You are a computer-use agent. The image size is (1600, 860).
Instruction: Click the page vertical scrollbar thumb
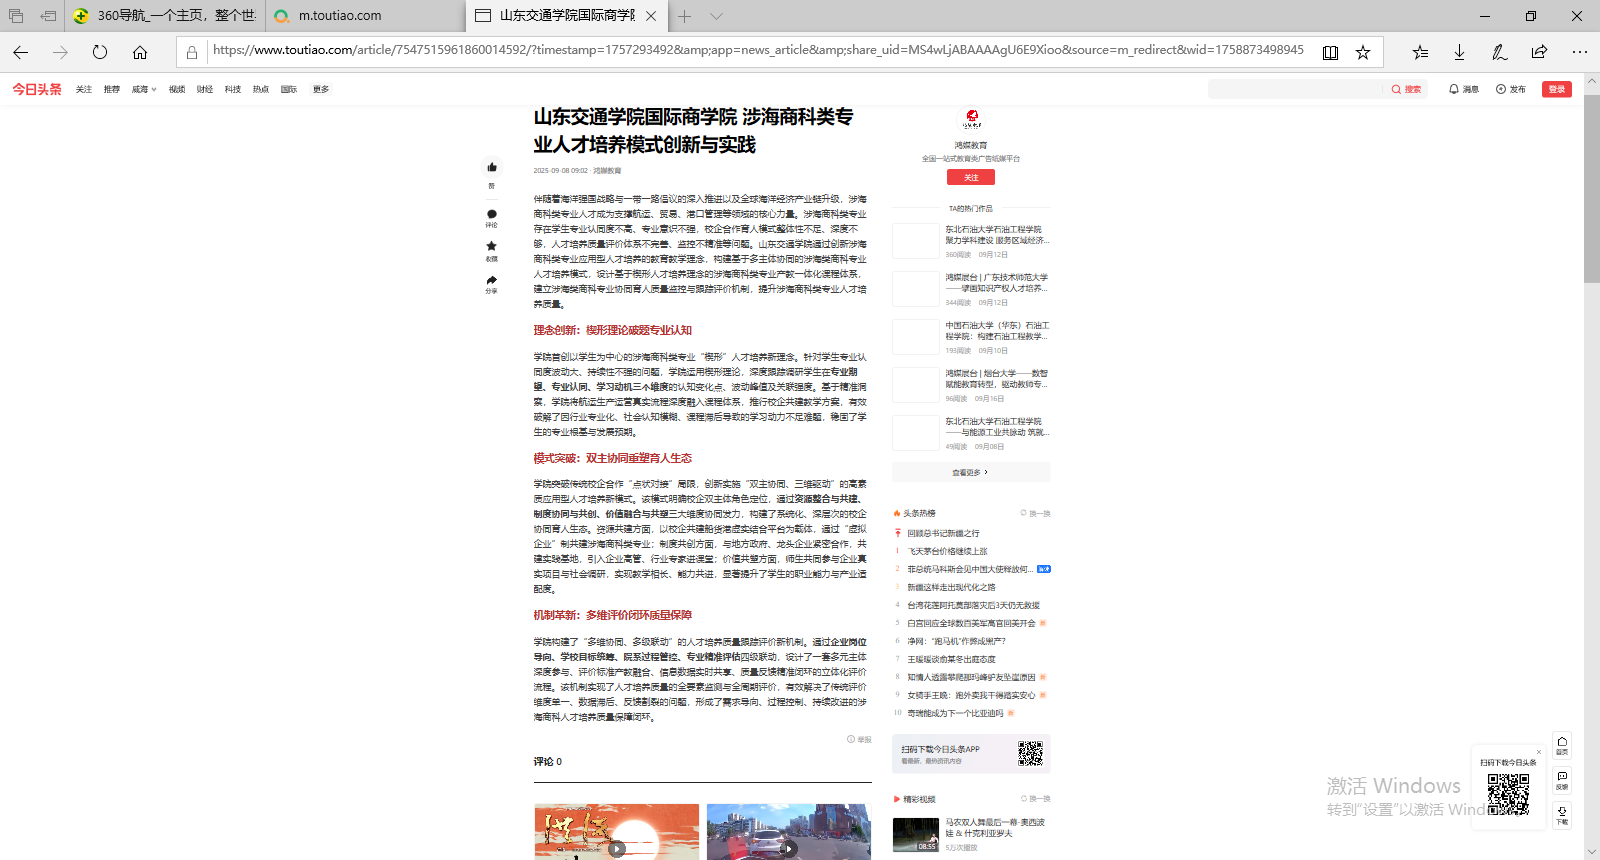(1591, 190)
